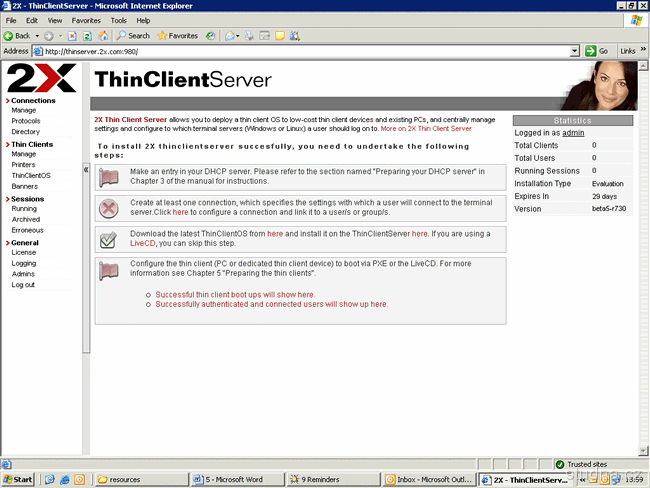Open Sessions section heading
This screenshot has height=488, width=650.
(27, 199)
